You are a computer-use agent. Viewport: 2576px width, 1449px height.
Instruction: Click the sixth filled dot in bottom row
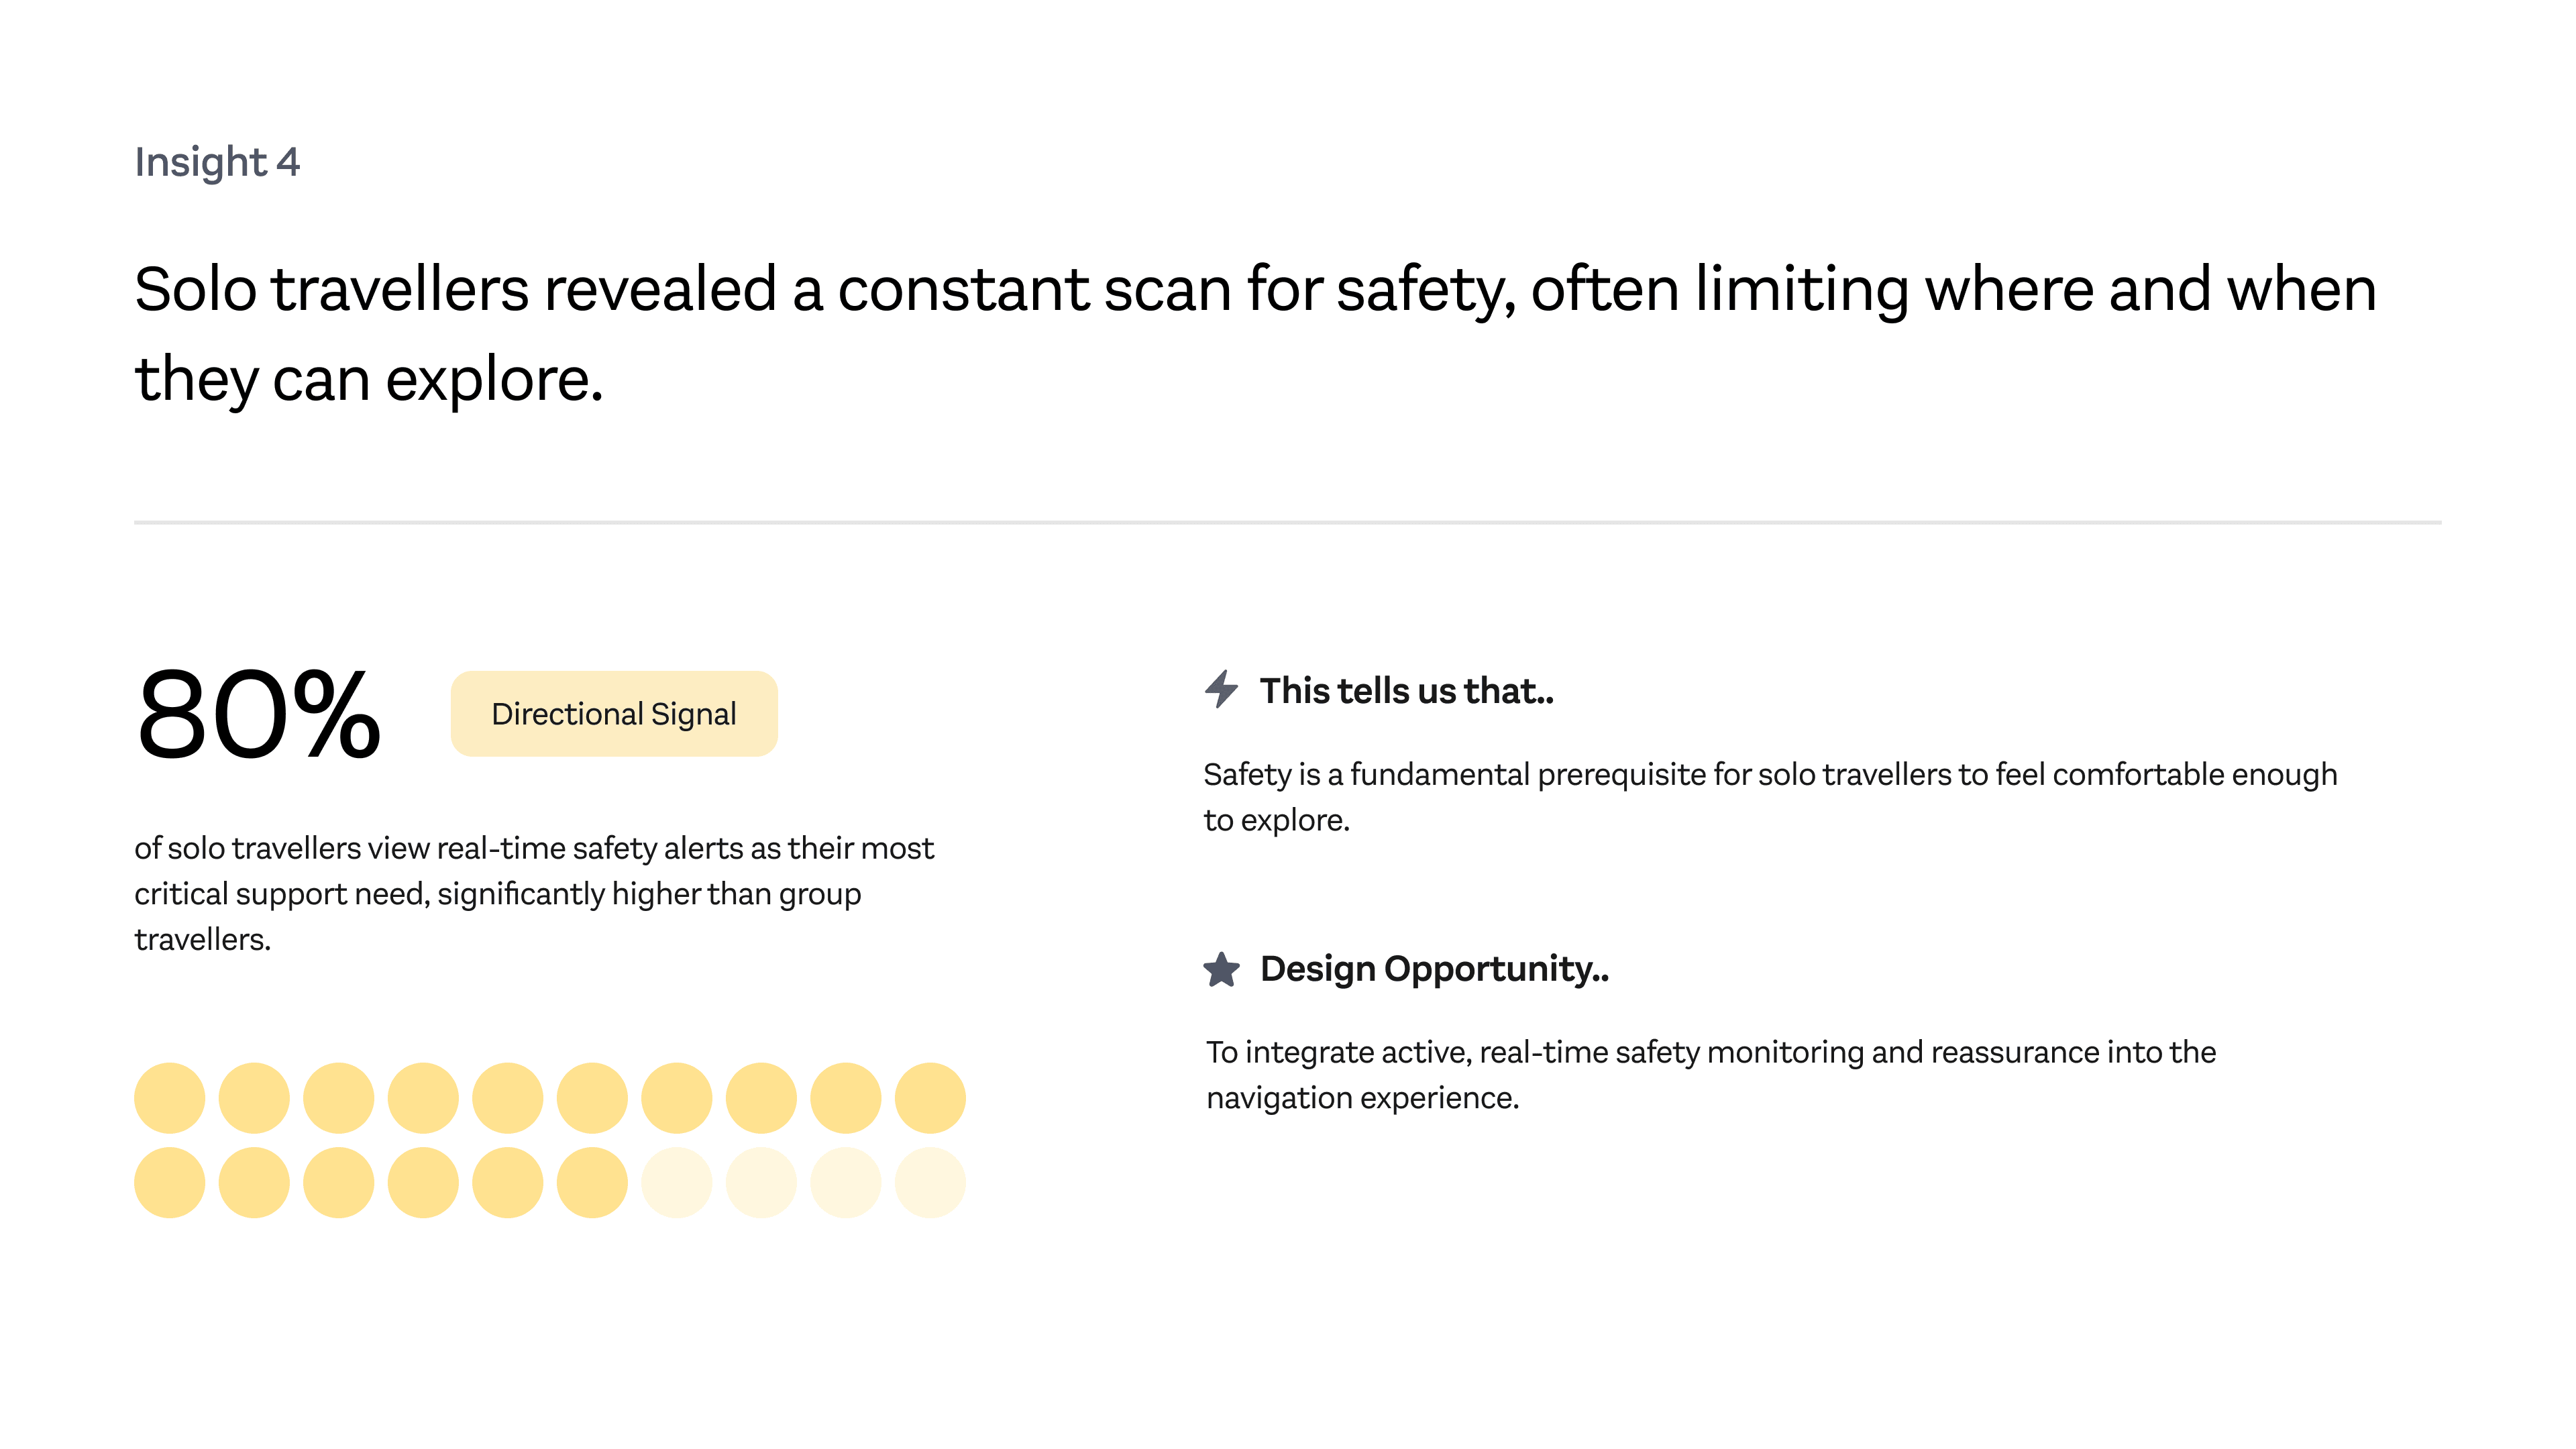click(x=592, y=1183)
